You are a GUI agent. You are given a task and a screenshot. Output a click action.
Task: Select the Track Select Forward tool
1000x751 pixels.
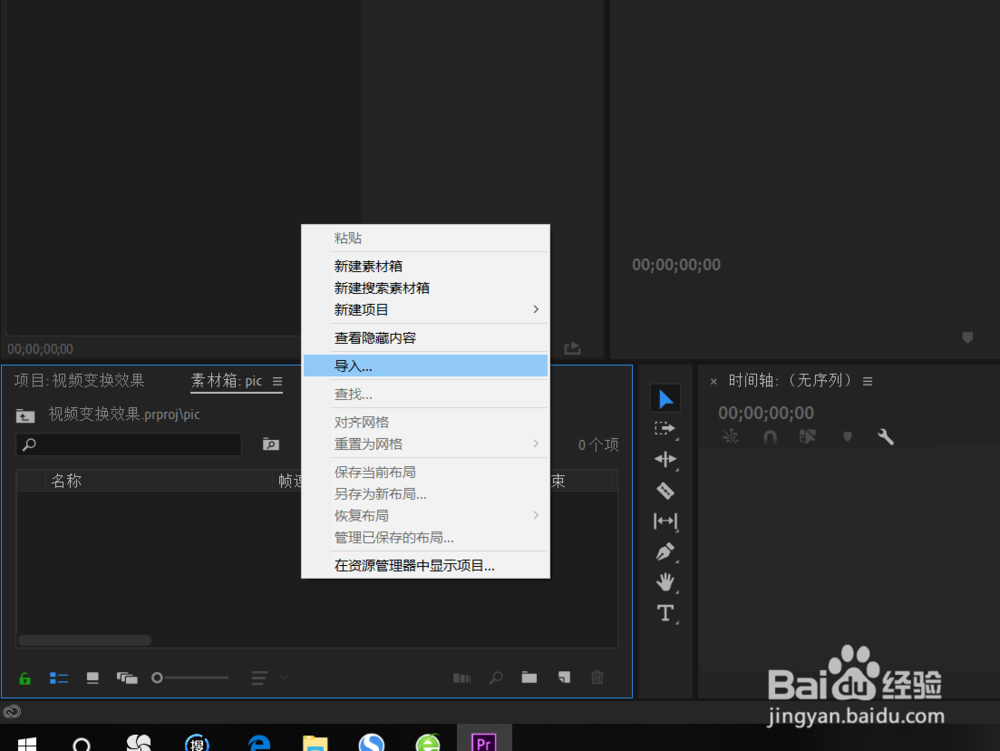point(665,428)
